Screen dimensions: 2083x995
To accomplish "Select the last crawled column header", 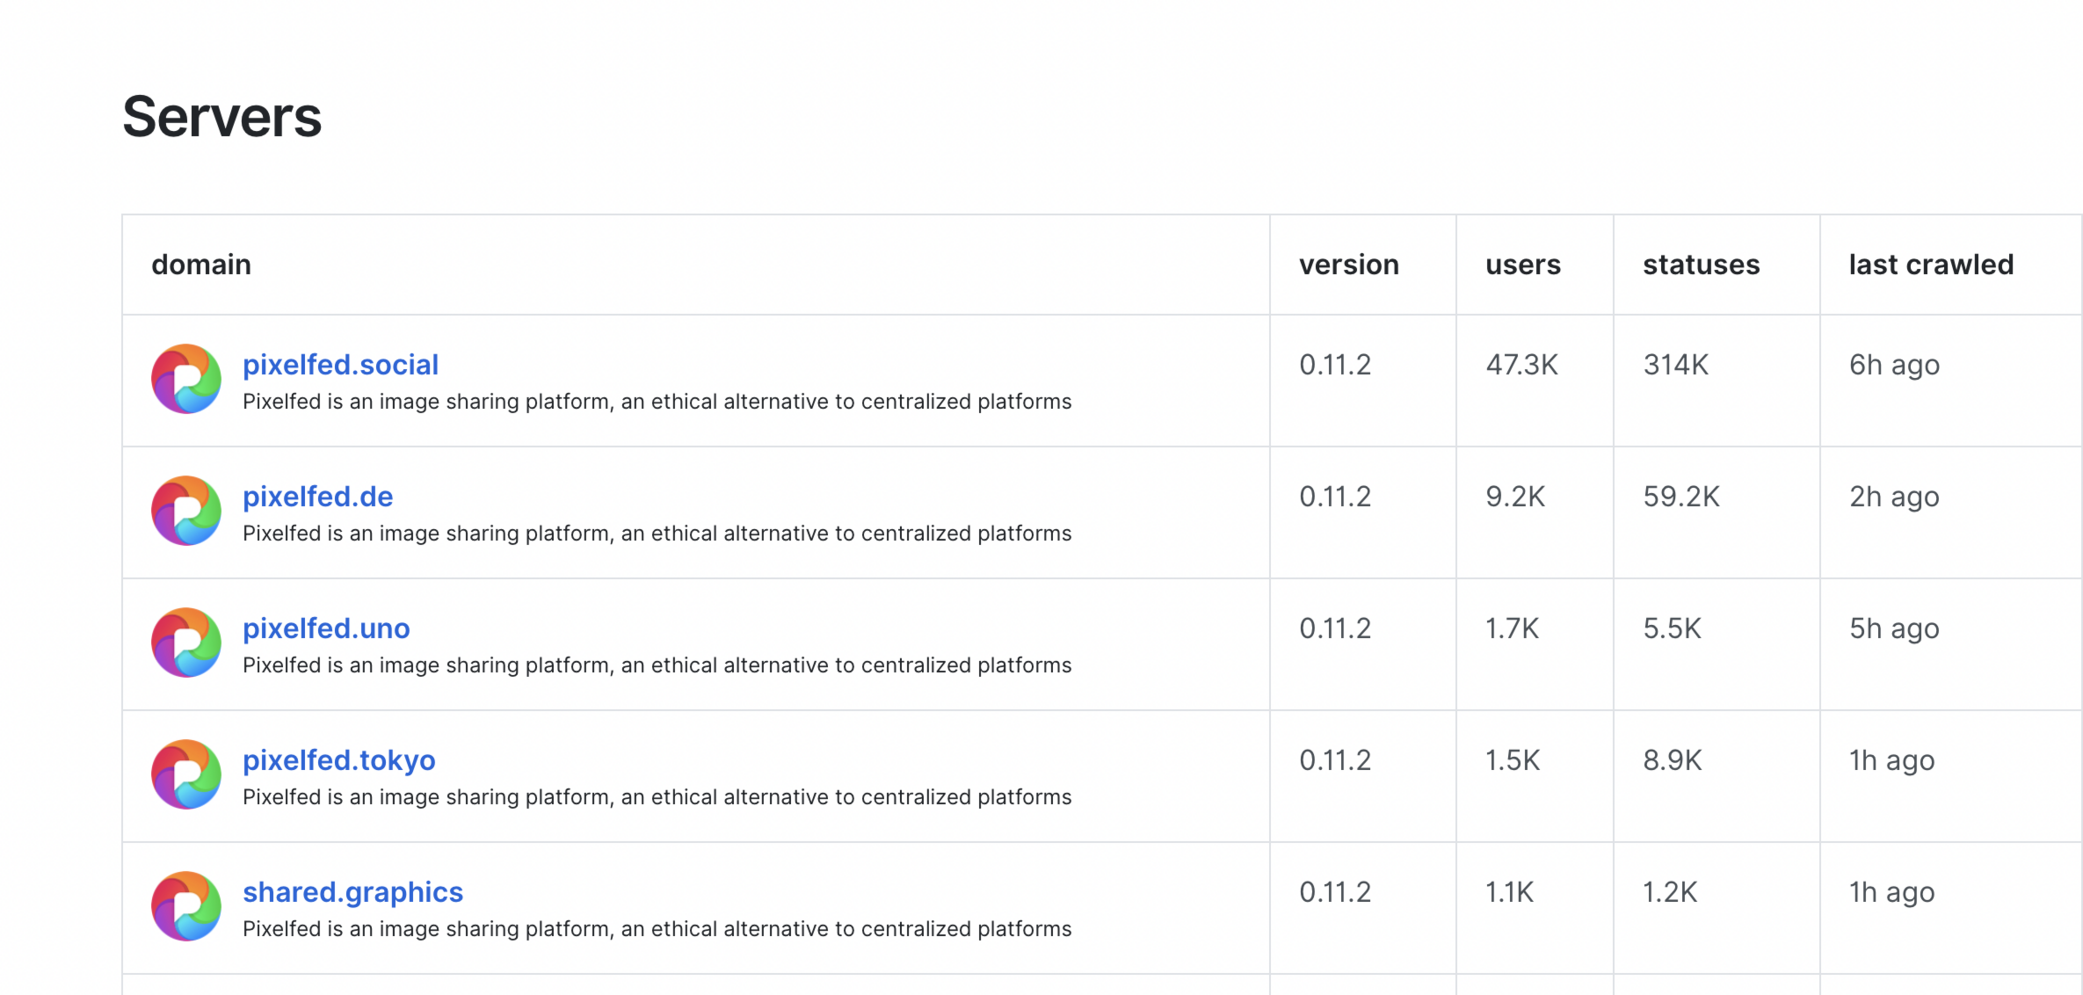I will pyautogui.click(x=1930, y=265).
